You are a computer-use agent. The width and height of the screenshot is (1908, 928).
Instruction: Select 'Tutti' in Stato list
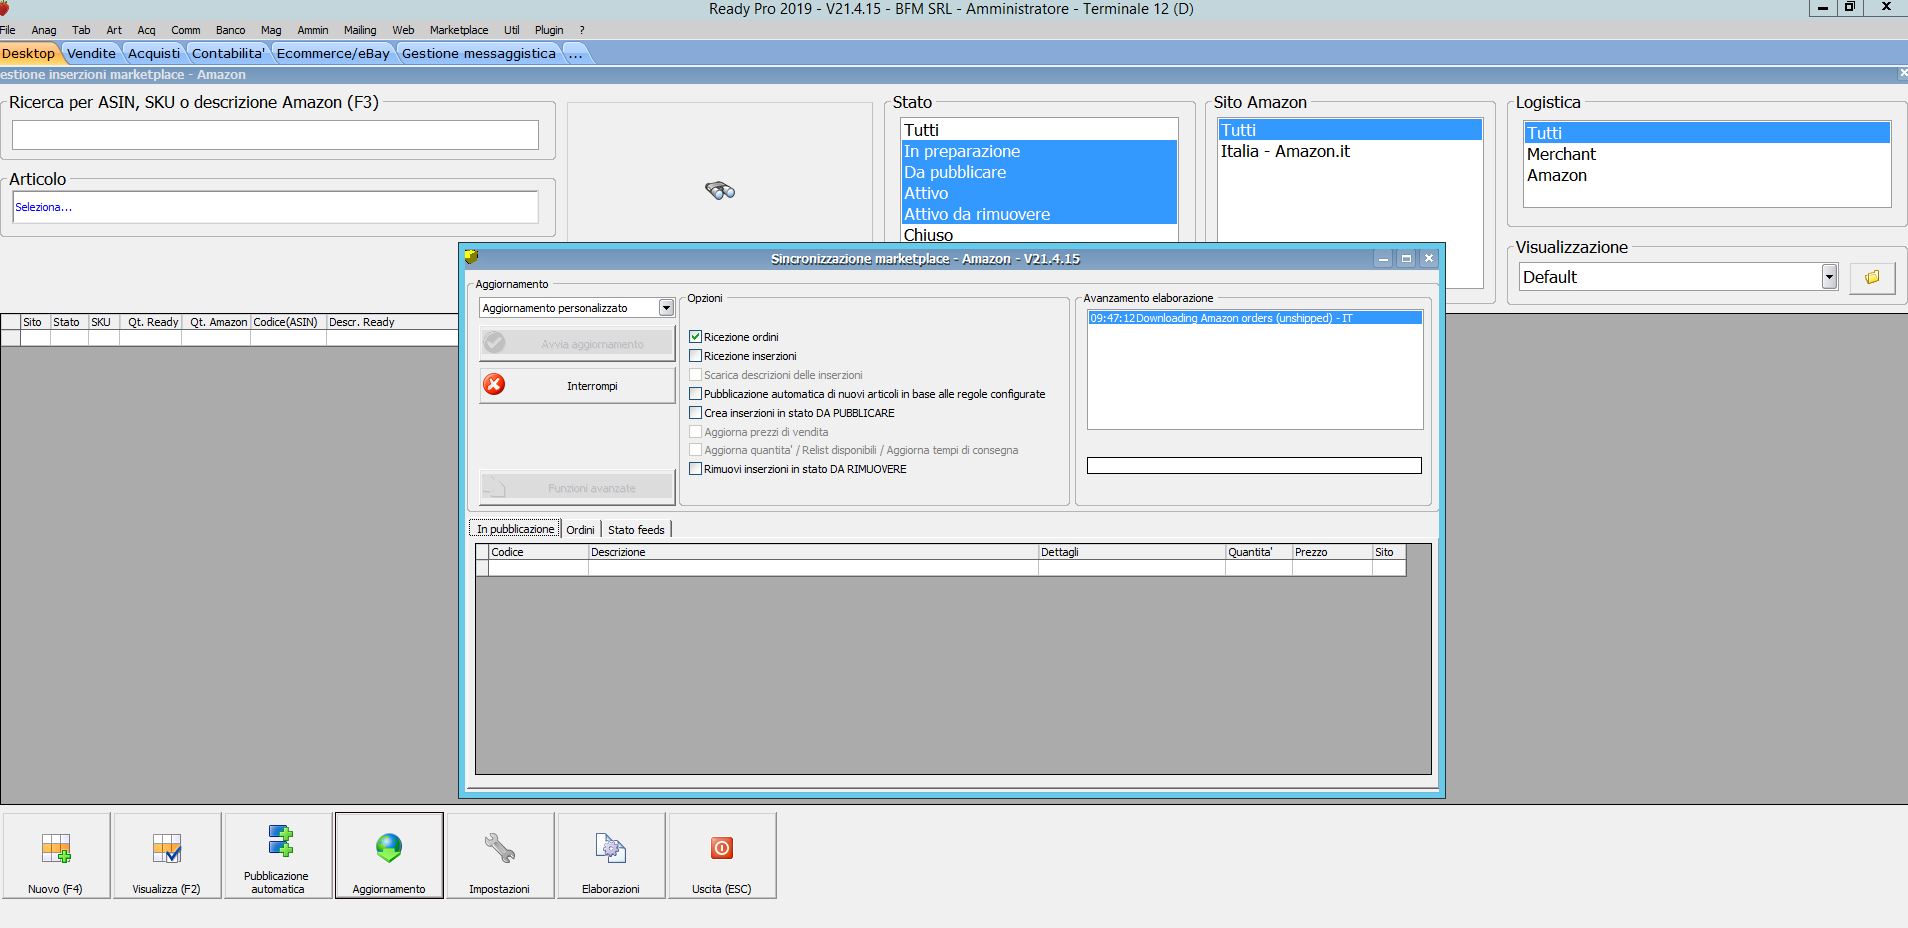[x=1039, y=130]
